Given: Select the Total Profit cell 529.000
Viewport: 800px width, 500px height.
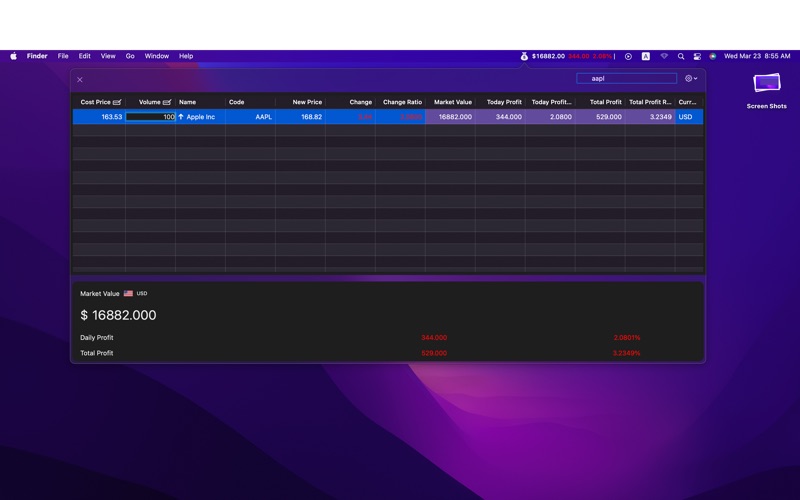Looking at the screenshot, I should pos(601,117).
